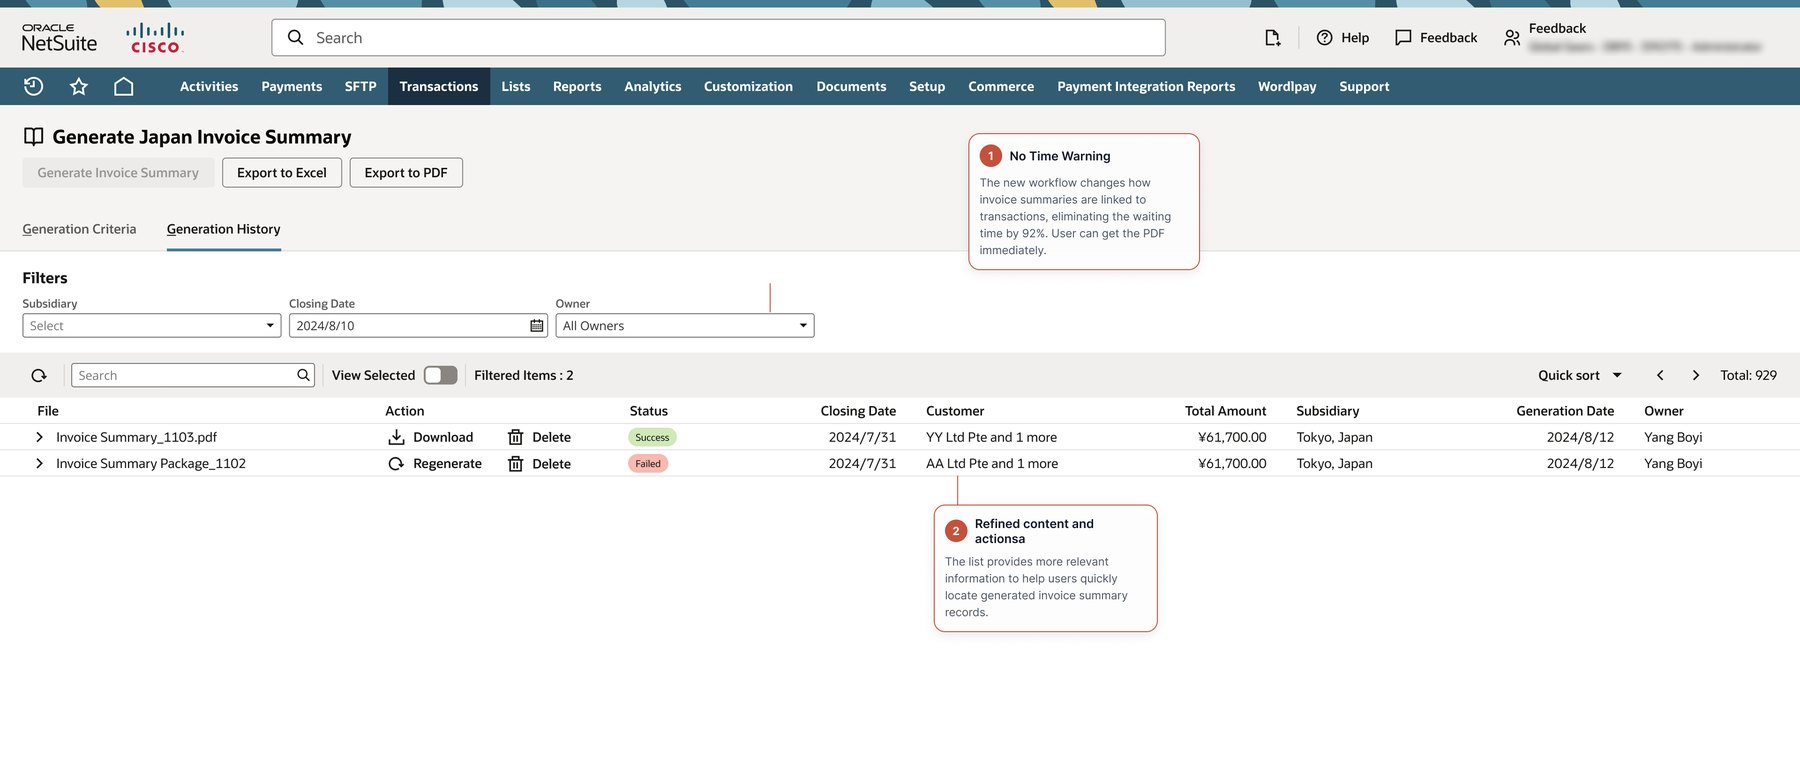Open the Subsidiary select dropdown
The height and width of the screenshot is (770, 1800).
pos(152,326)
